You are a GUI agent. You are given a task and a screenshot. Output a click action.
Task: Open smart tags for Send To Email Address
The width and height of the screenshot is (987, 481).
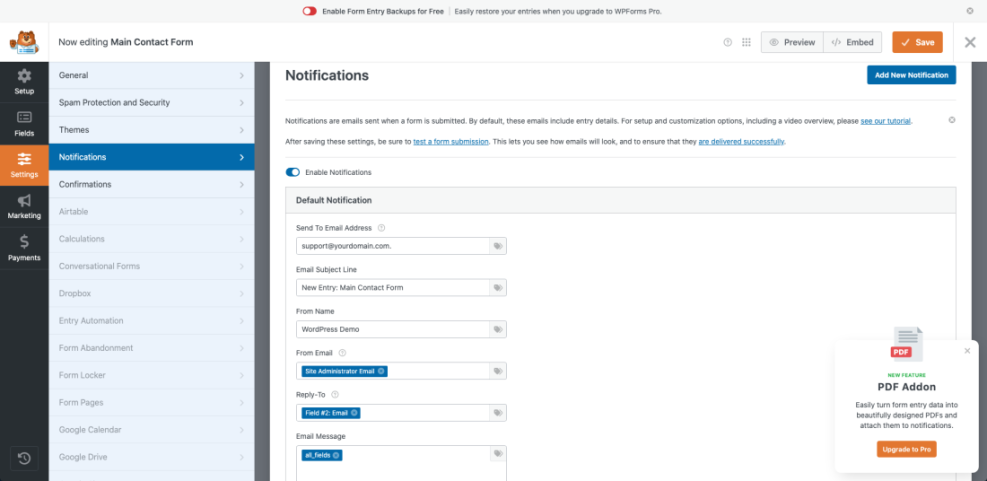click(498, 246)
